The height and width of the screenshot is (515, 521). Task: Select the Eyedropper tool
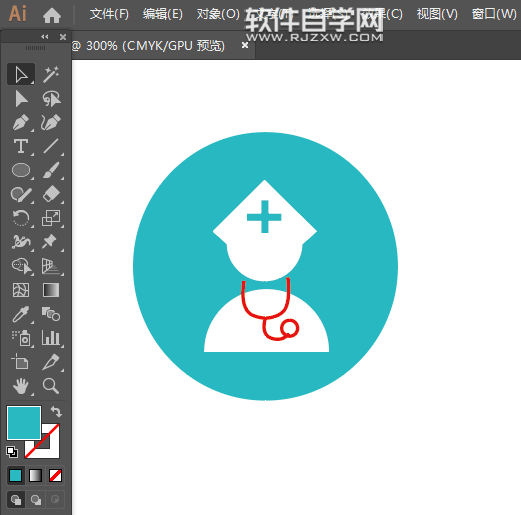[21, 314]
